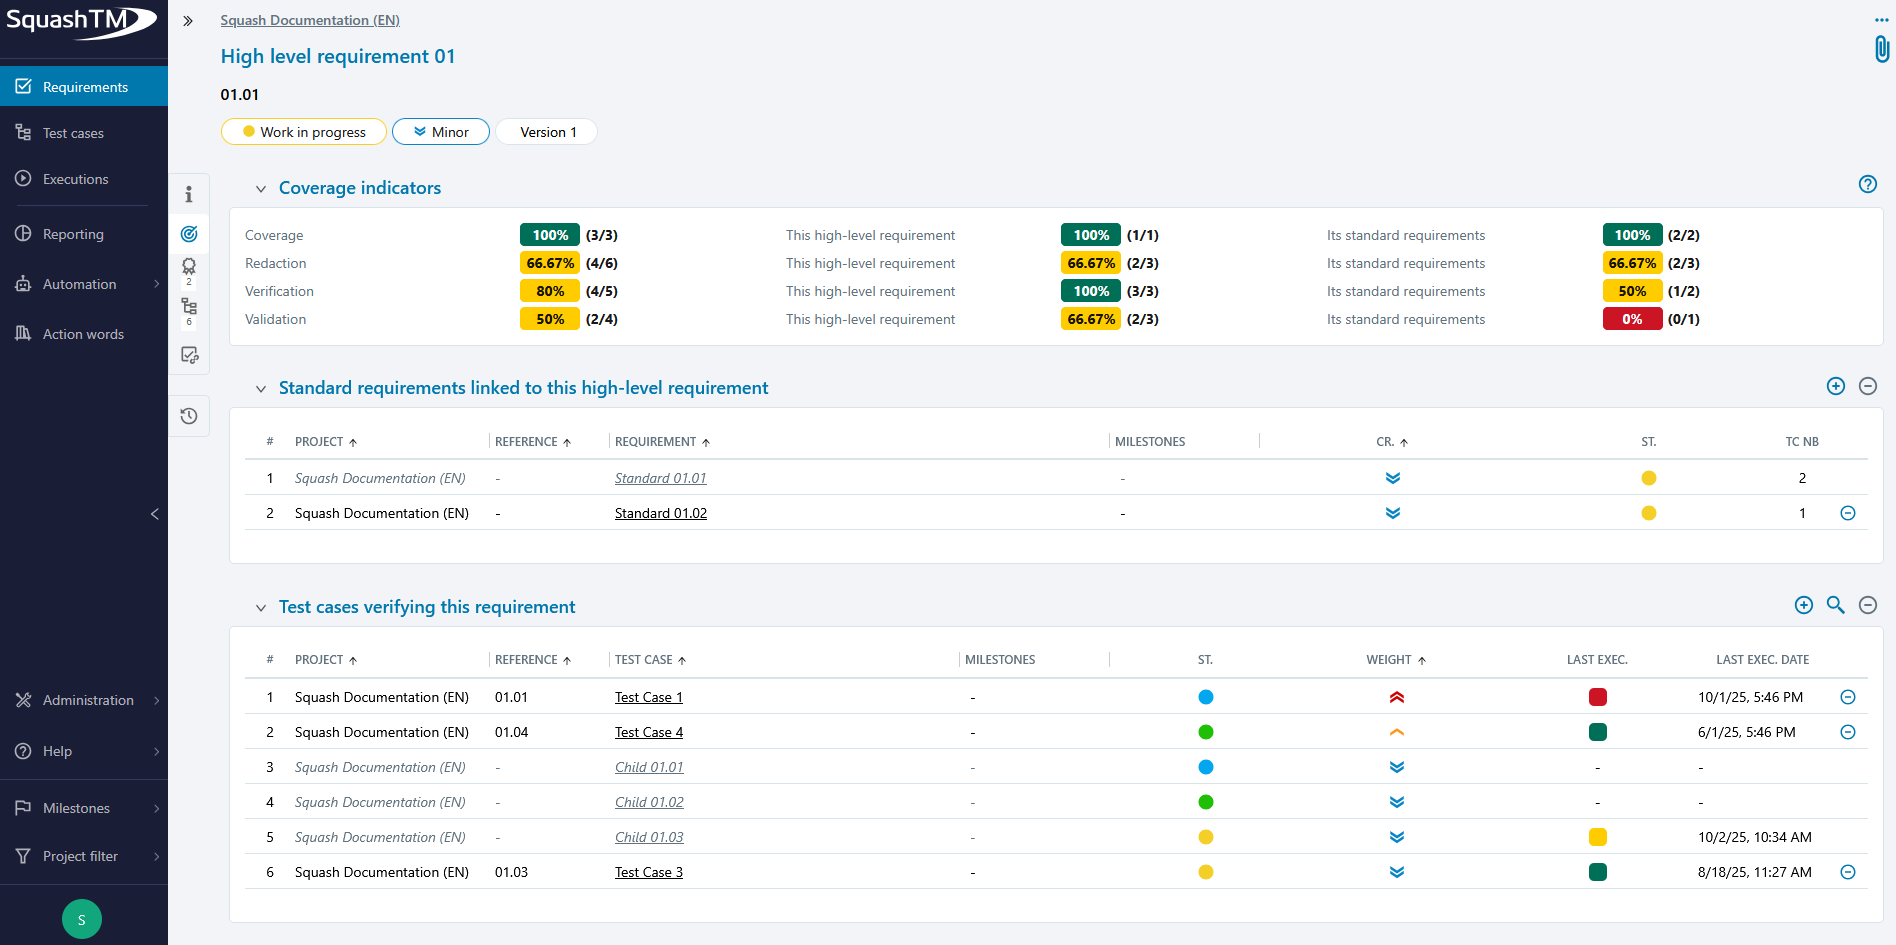
Task: Click the red last execution status of Test Case 1
Action: tap(1597, 697)
